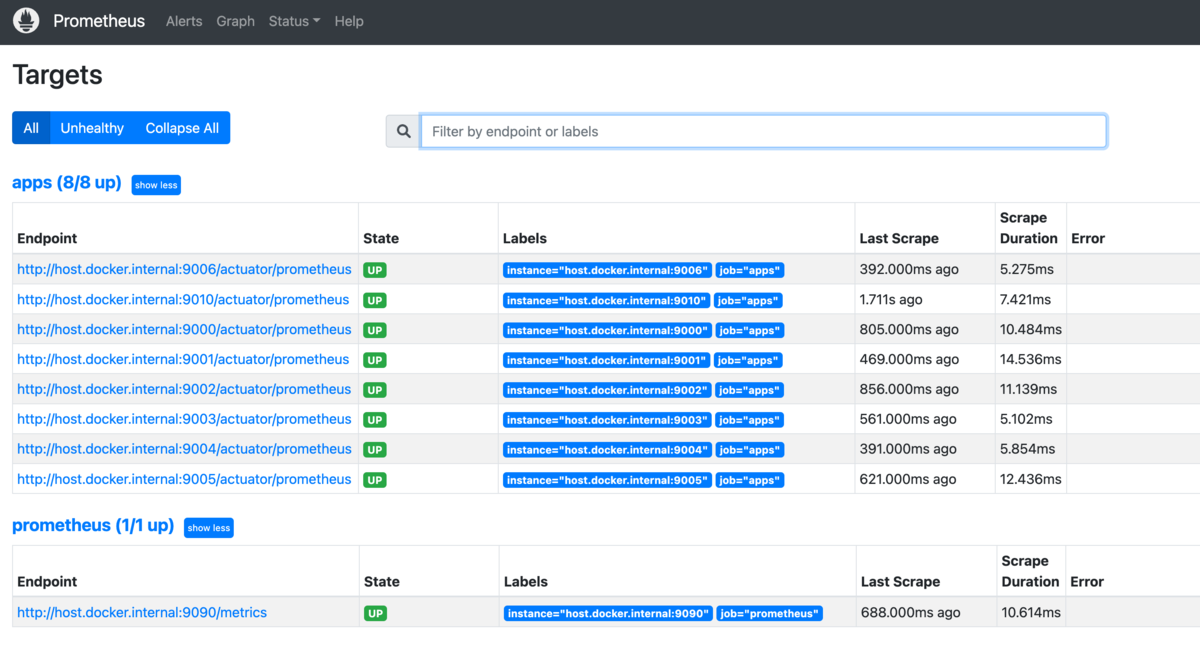Click the Collapse All button
This screenshot has height=651, width=1200.
pyautogui.click(x=182, y=128)
